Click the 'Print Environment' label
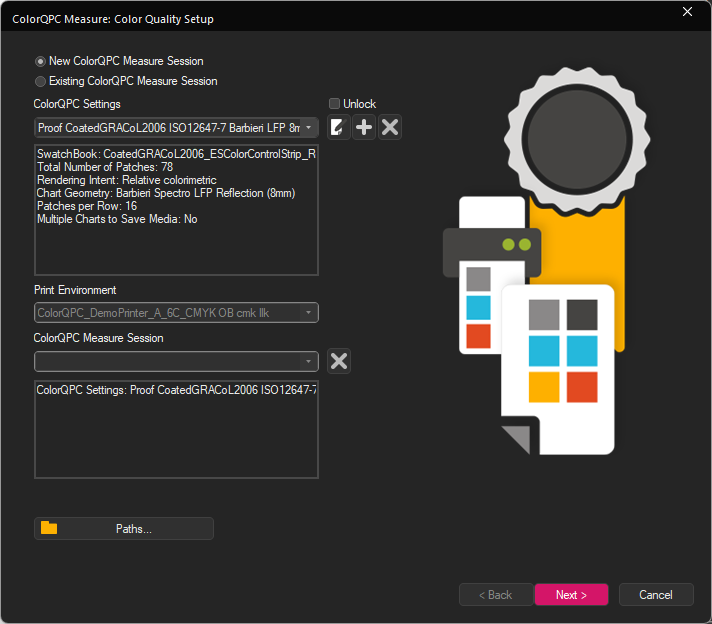This screenshot has width=712, height=624. (x=75, y=290)
